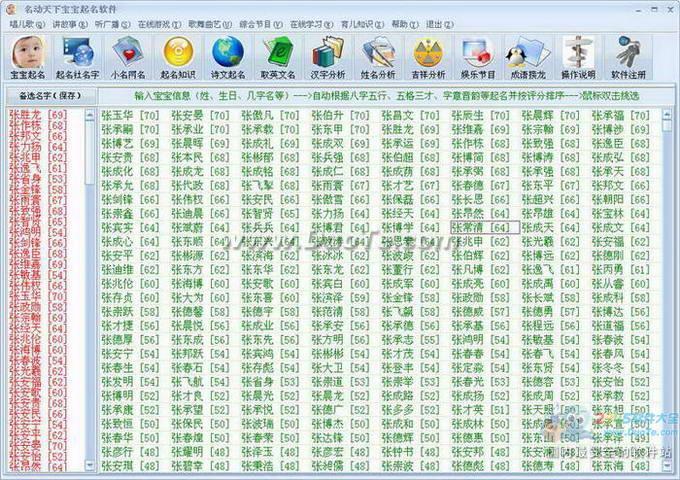This screenshot has width=680, height=480.
Task: Open the 汉字分析 character analysis tool
Action: 328,58
